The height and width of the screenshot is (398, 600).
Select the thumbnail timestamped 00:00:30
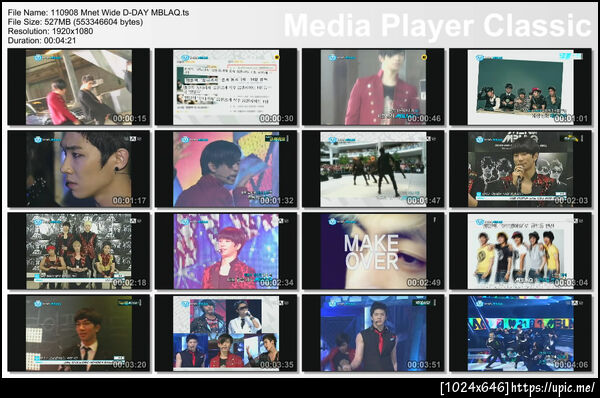tap(226, 87)
